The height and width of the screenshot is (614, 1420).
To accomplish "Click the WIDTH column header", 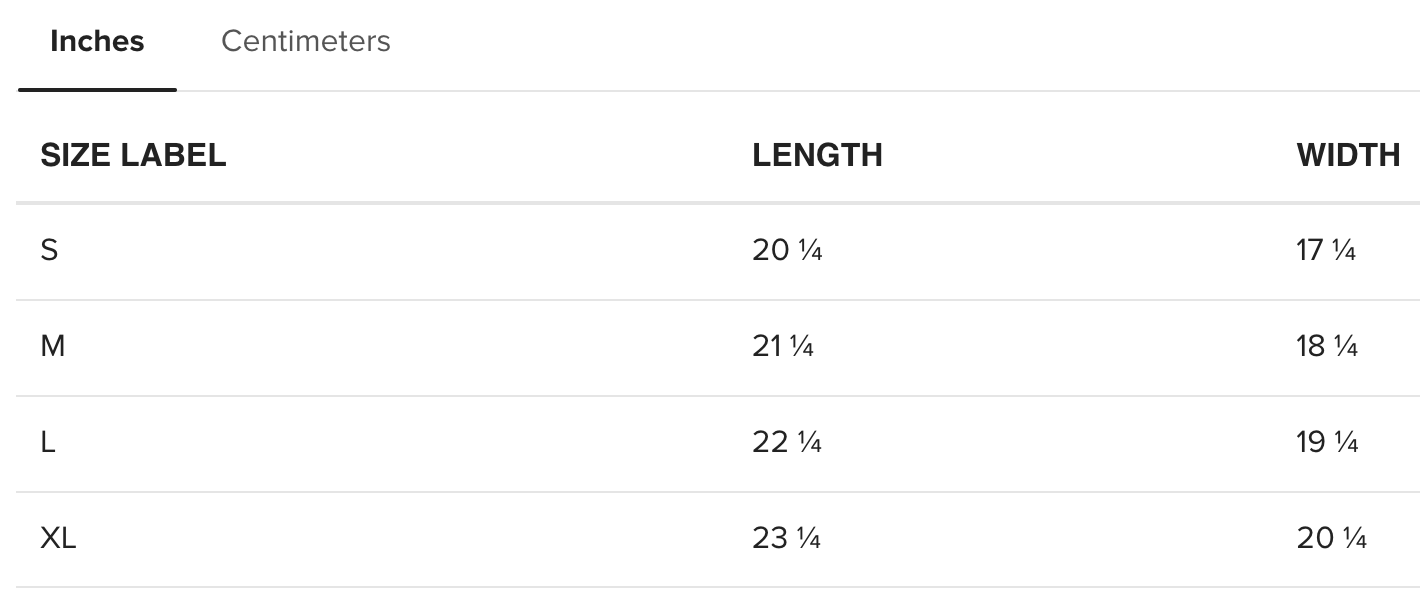I will pos(1348,155).
